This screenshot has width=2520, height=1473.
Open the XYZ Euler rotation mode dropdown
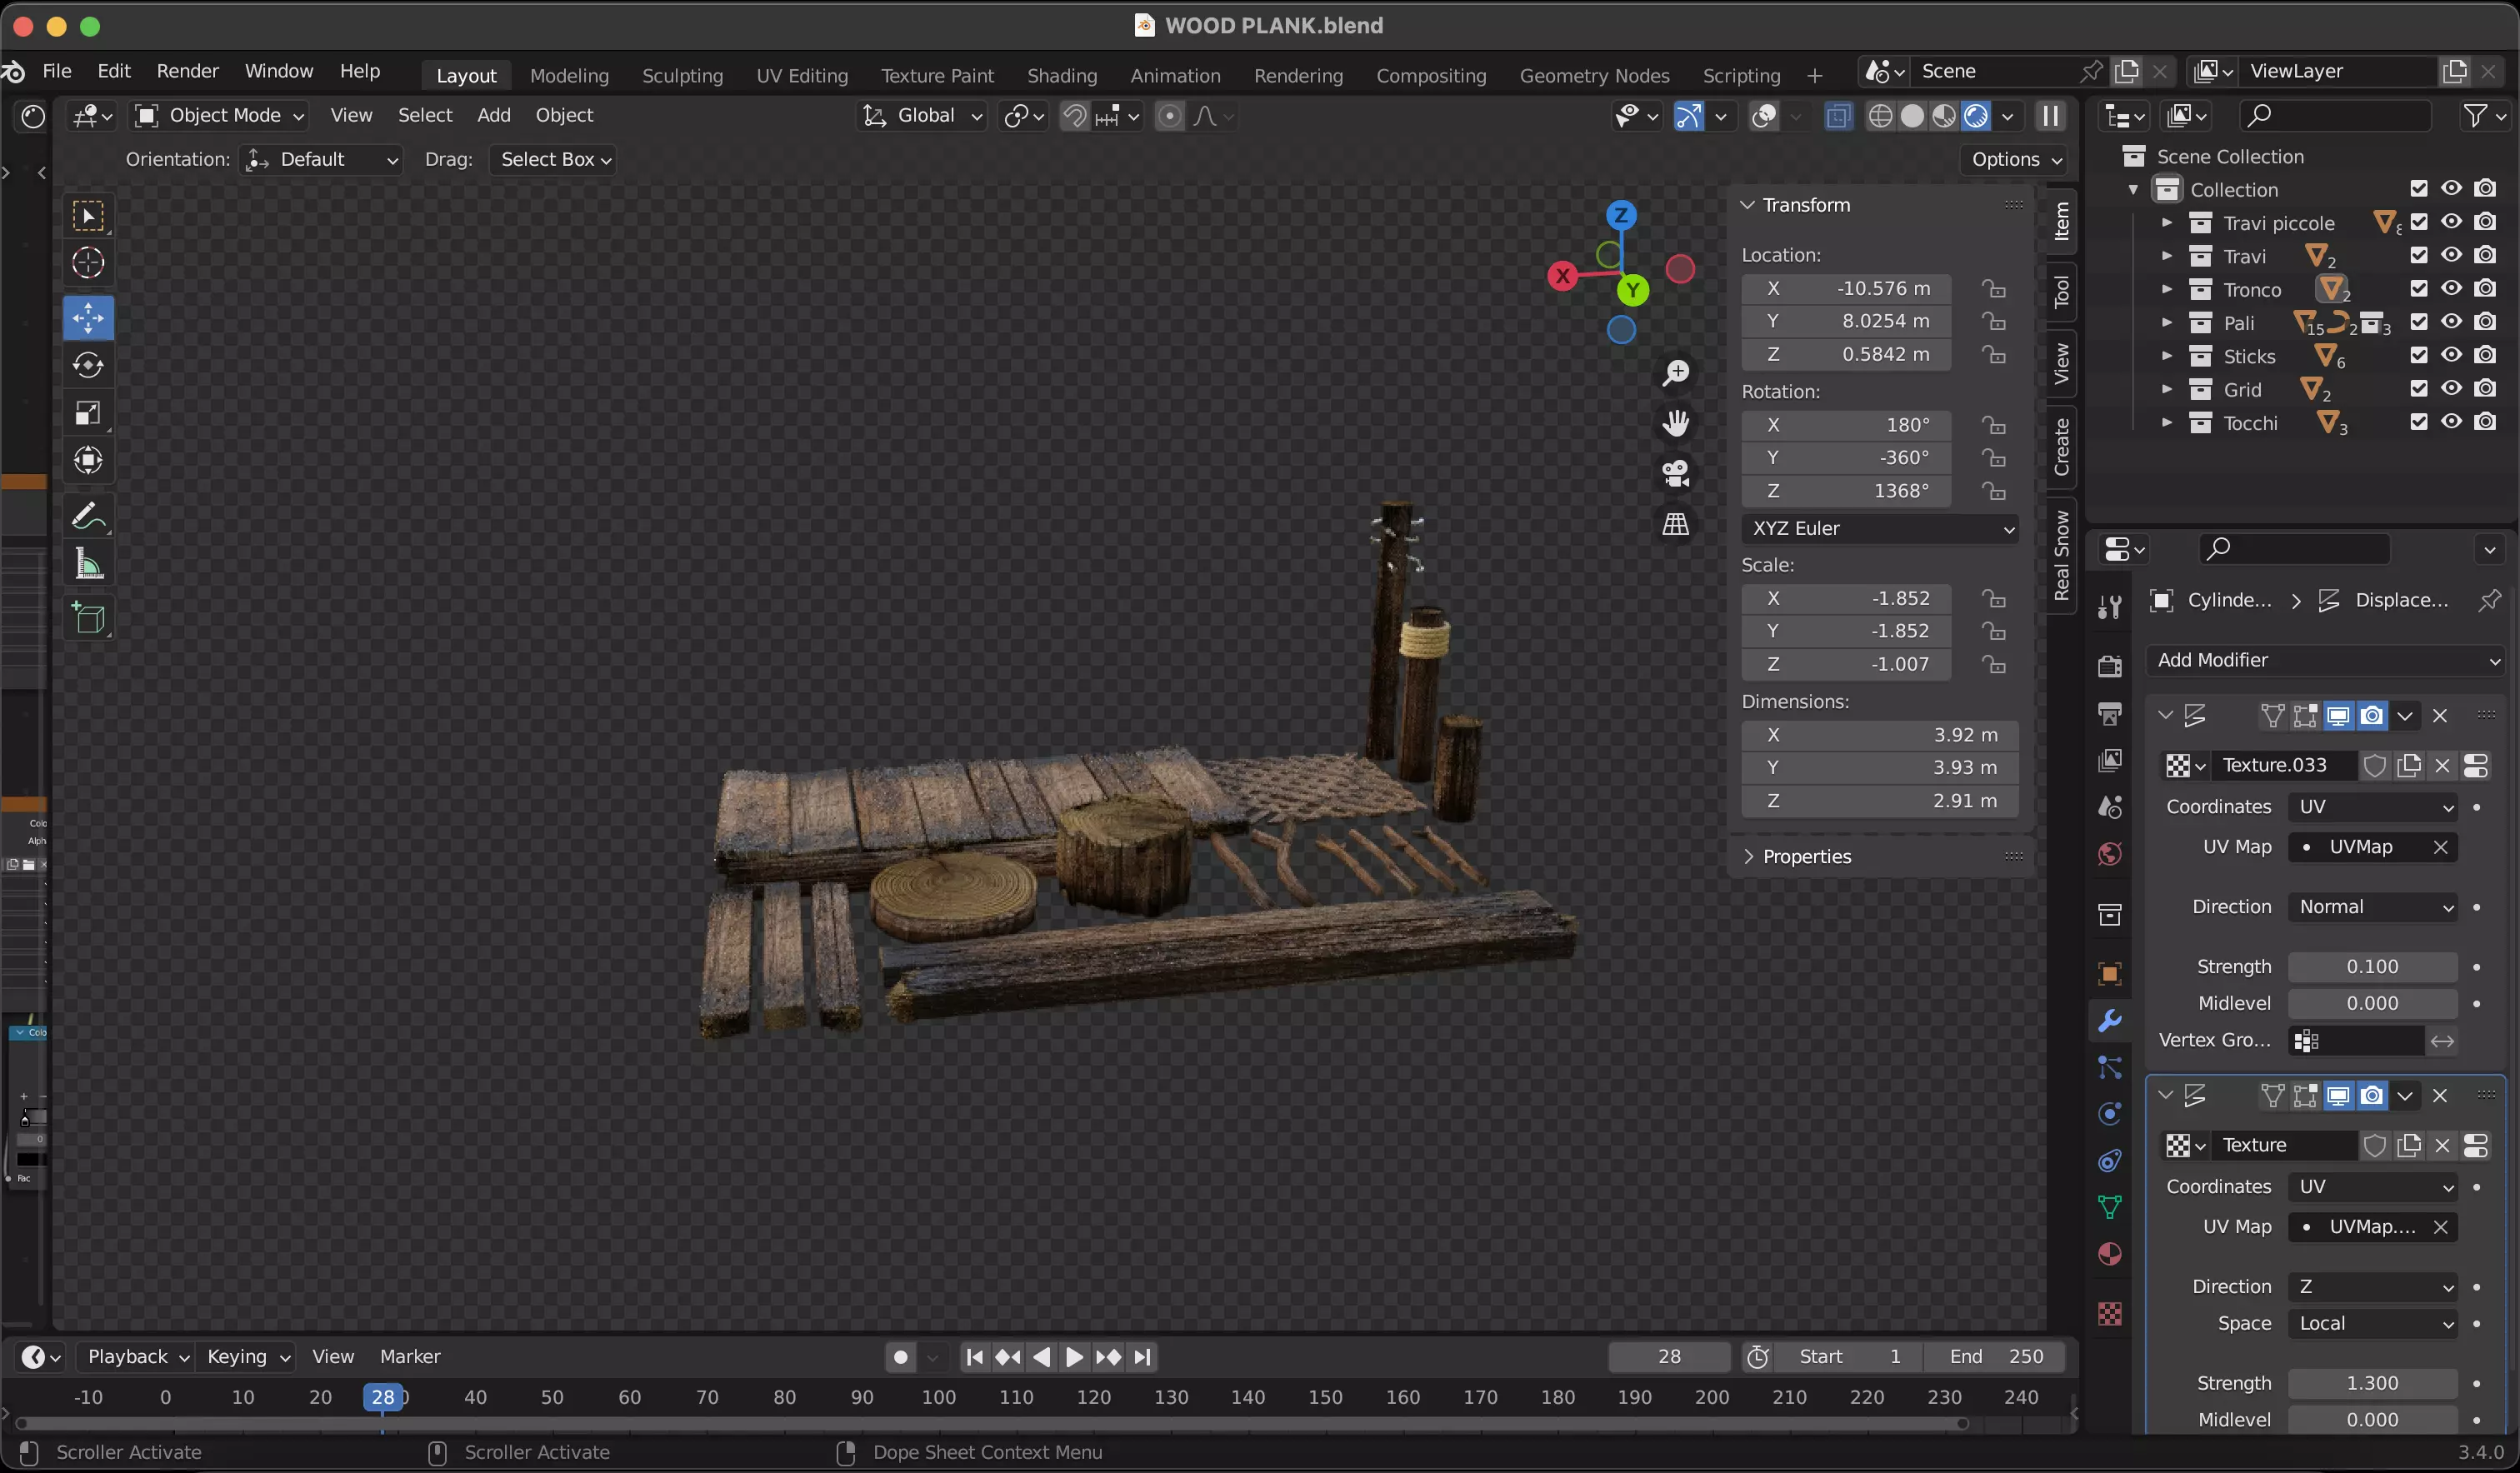click(1880, 528)
